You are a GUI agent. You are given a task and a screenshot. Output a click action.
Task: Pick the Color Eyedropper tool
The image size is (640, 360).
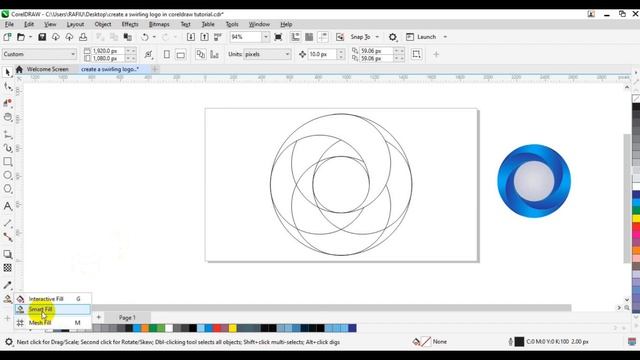coord(7,285)
